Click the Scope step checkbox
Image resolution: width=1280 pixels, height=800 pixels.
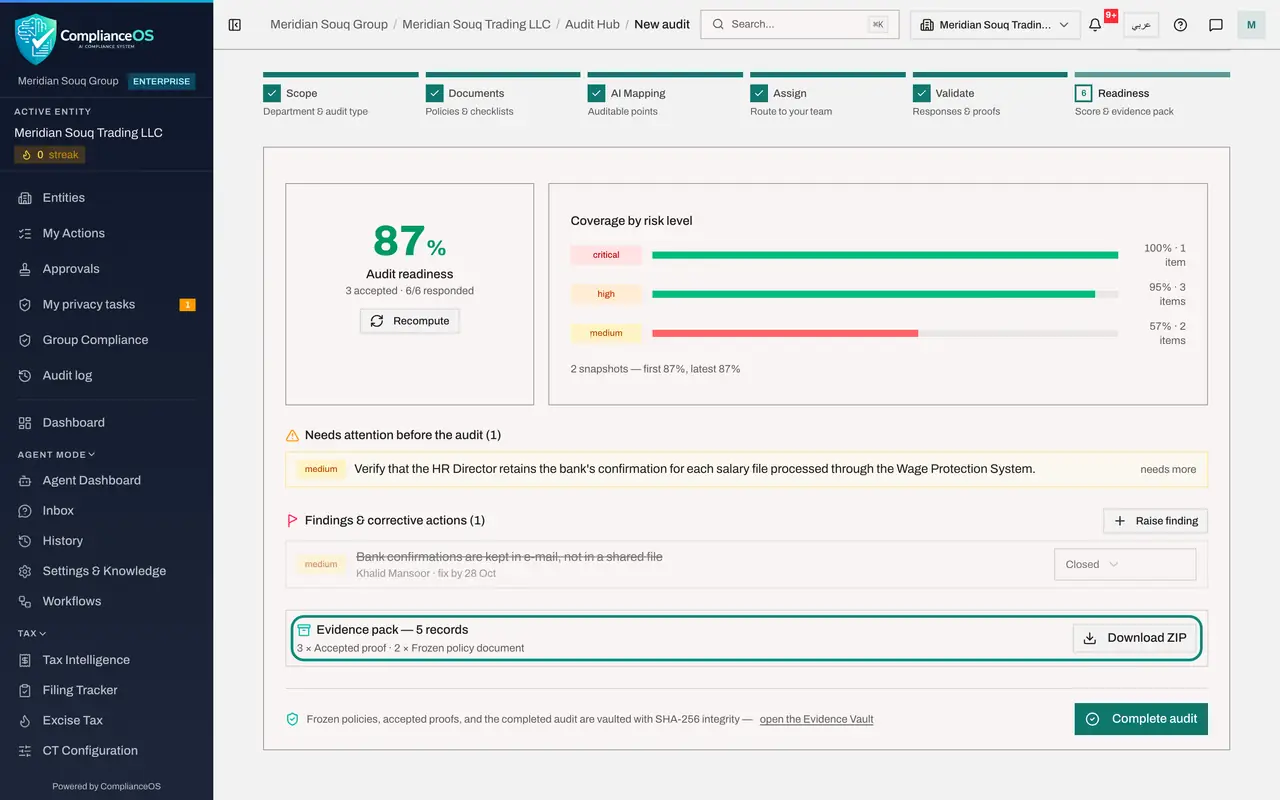pyautogui.click(x=272, y=93)
